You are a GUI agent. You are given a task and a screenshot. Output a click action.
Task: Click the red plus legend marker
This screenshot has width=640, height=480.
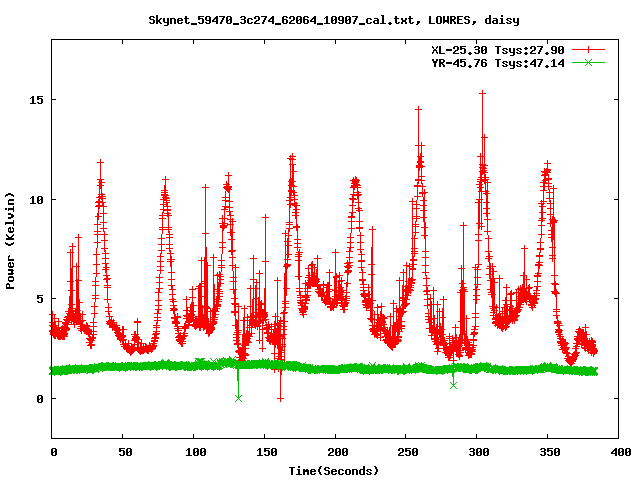point(588,50)
